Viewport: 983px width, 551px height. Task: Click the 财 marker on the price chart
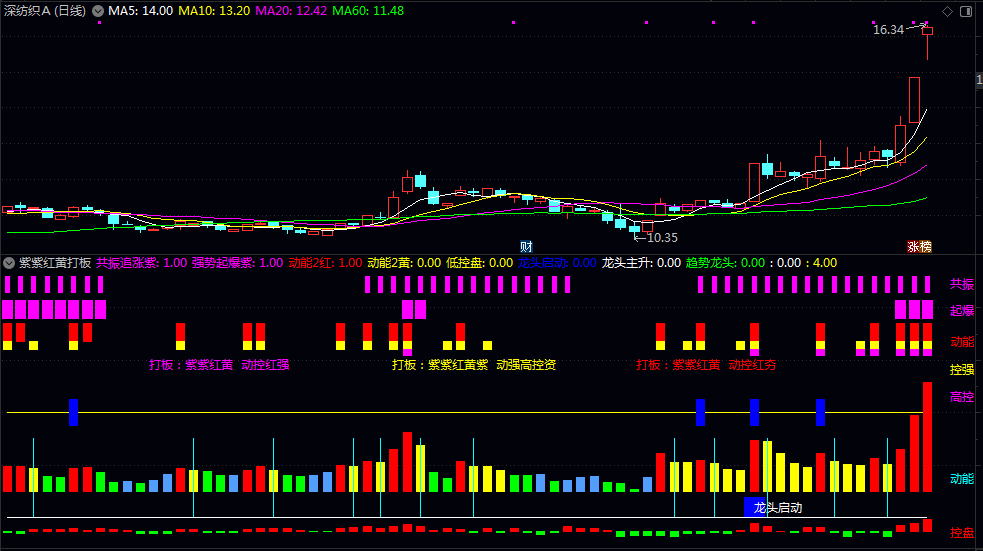526,246
